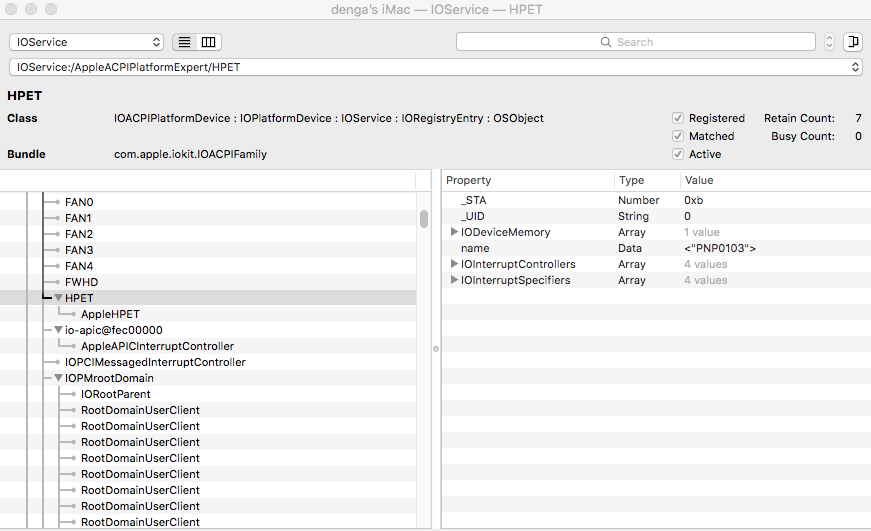Select the _STA property row
871x531 pixels.
(x=657, y=200)
